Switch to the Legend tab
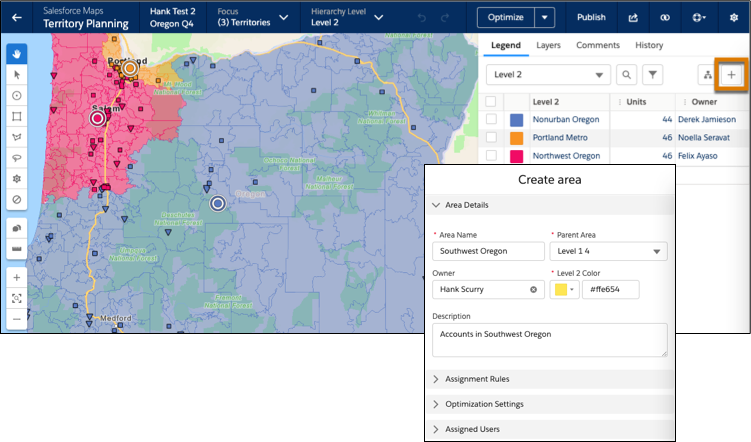 pos(506,45)
